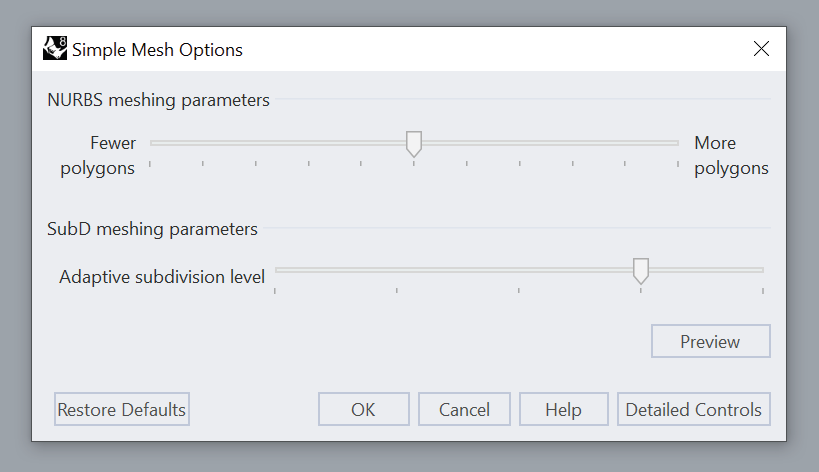Click Restore Defaults button

tap(122, 409)
